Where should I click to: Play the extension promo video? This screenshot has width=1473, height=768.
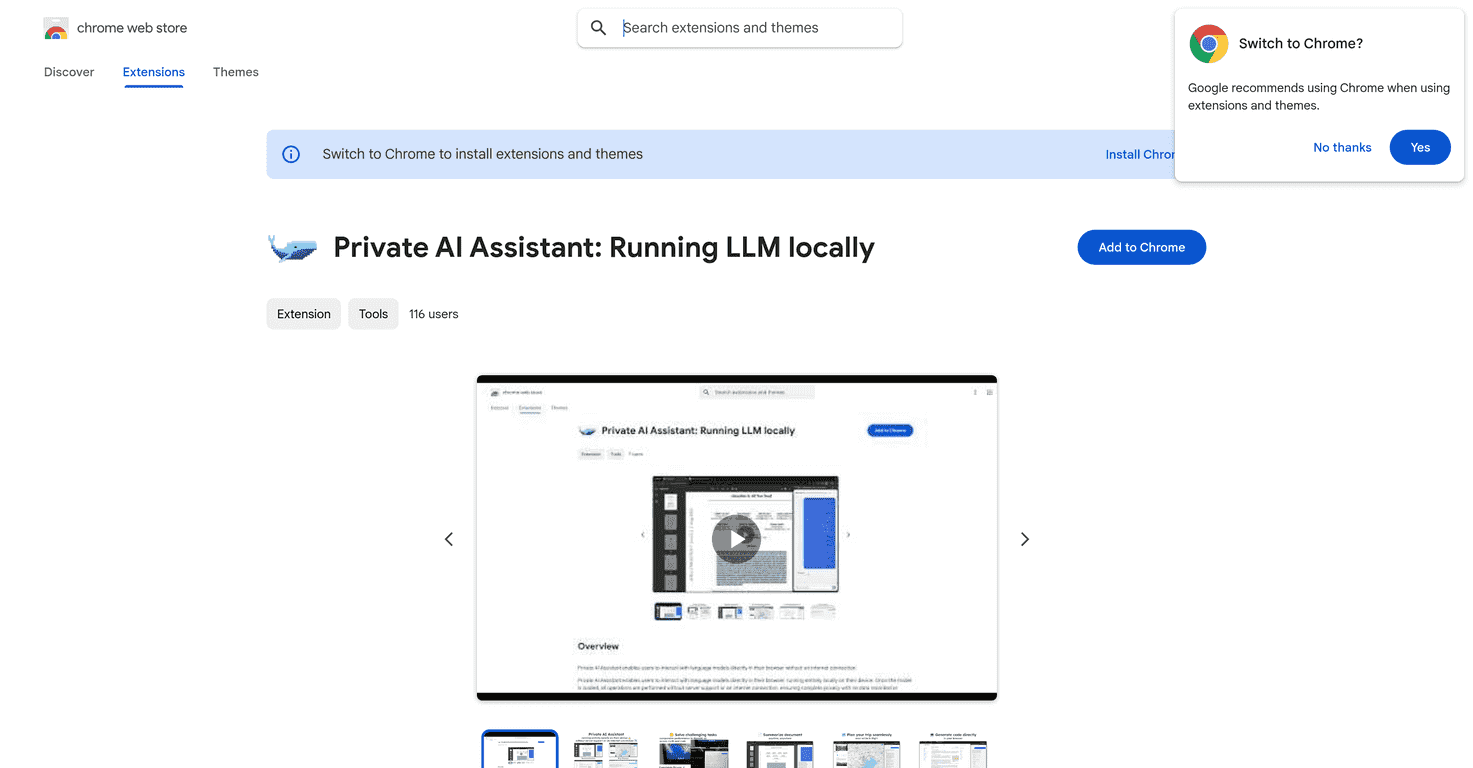tap(736, 538)
